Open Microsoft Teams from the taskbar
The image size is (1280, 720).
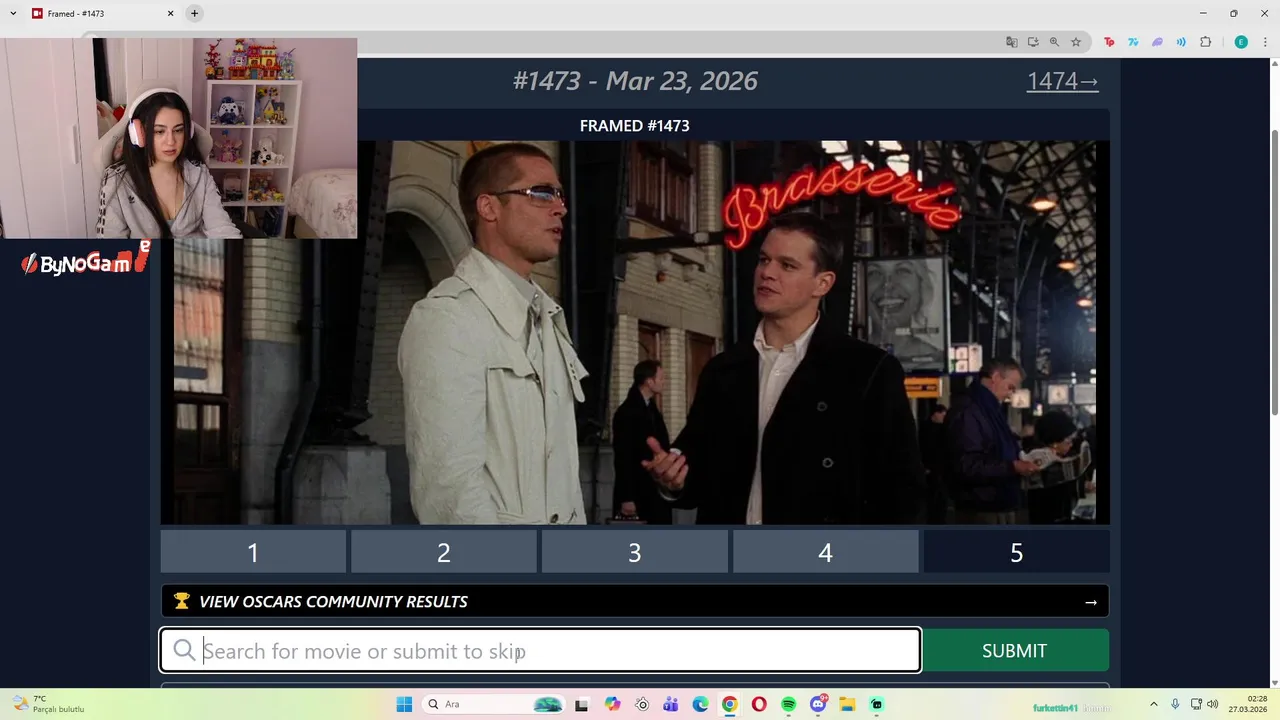coord(670,704)
